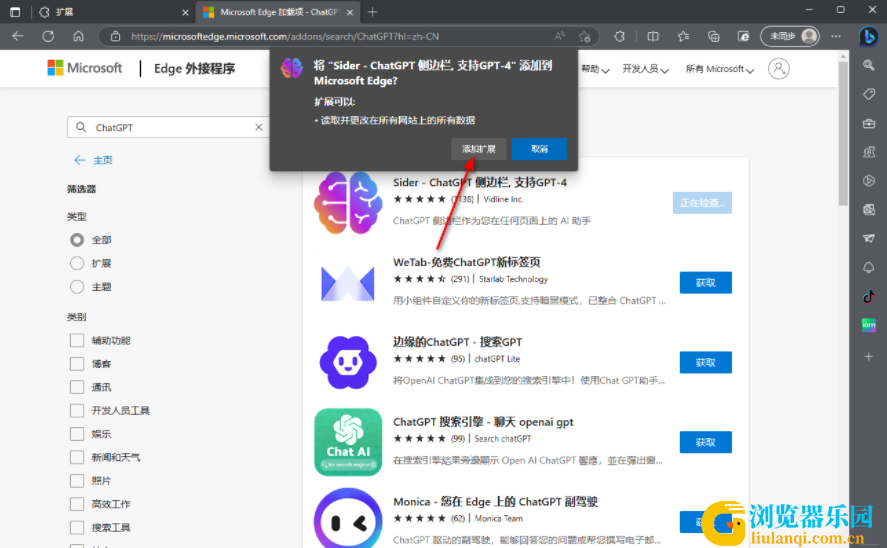Clear the ChatGPT search box with X
This screenshot has width=887, height=548.
[259, 127]
